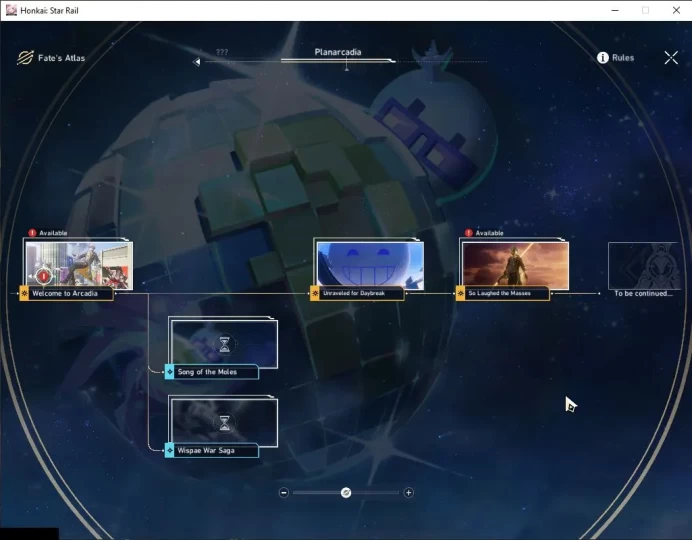Go to previous region with left arrow
This screenshot has width=692, height=540.
[x=197, y=62]
